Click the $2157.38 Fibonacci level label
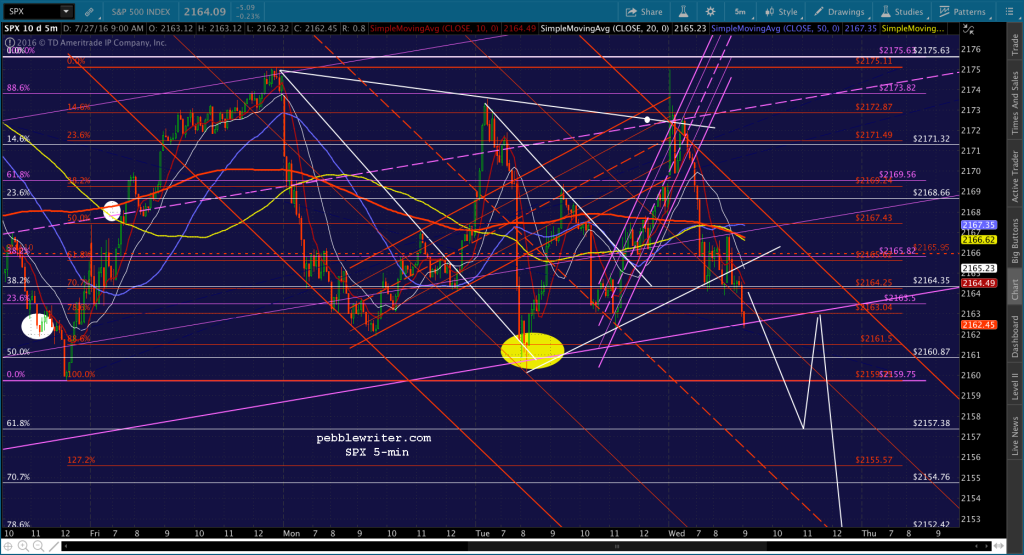 (931, 423)
